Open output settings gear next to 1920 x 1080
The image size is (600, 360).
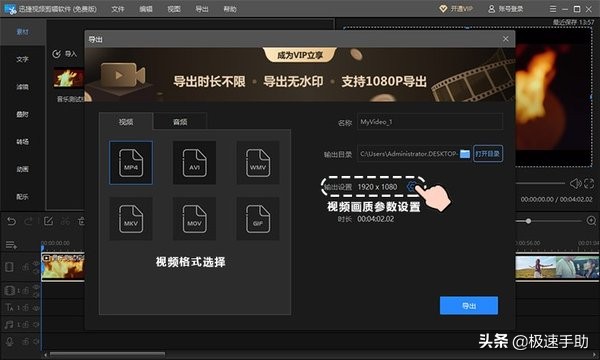[x=412, y=187]
